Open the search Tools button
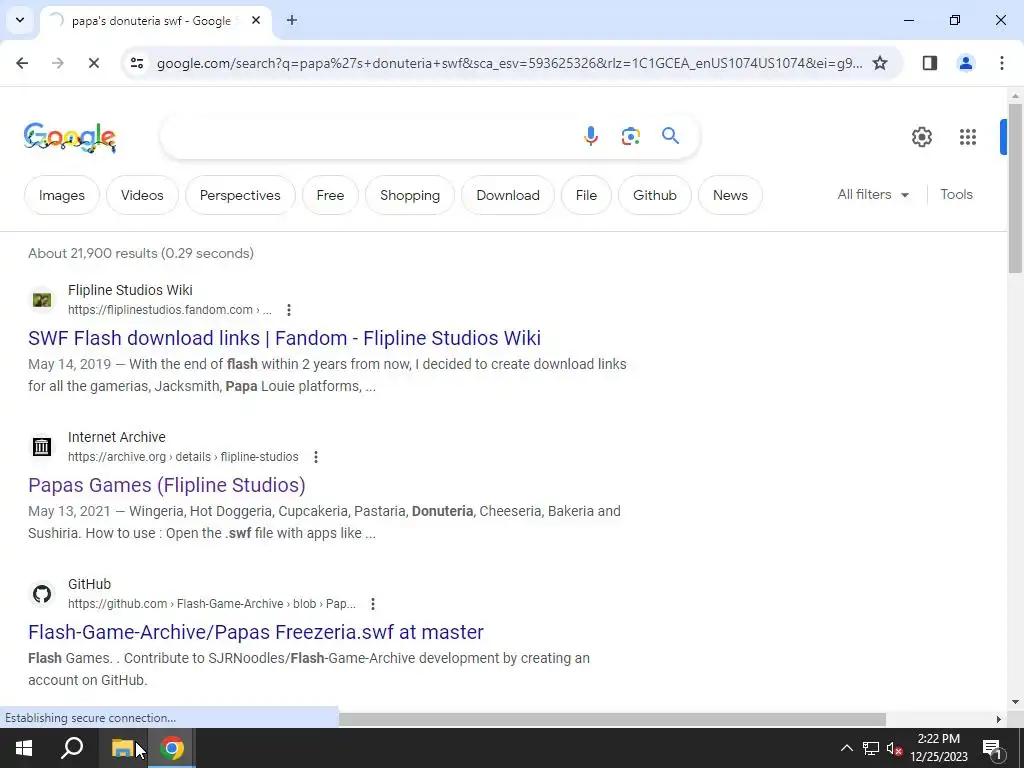 point(956,194)
